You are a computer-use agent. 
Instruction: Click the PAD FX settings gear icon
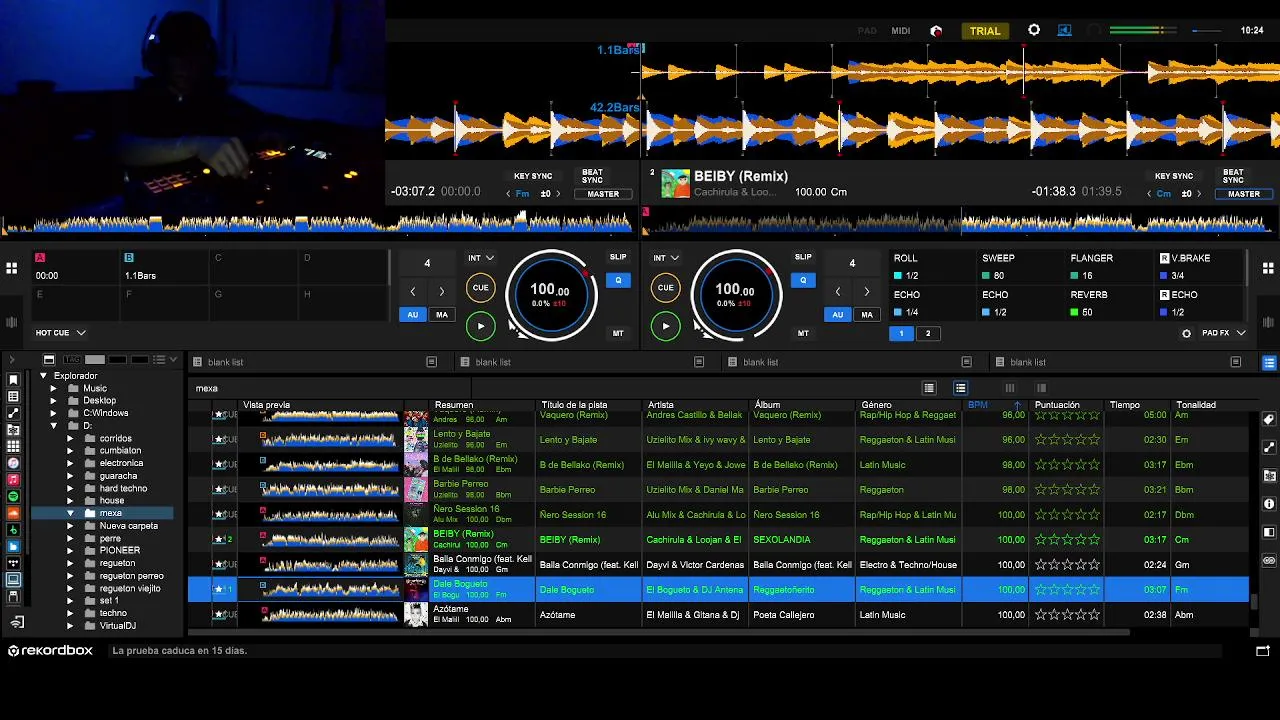click(x=1186, y=333)
